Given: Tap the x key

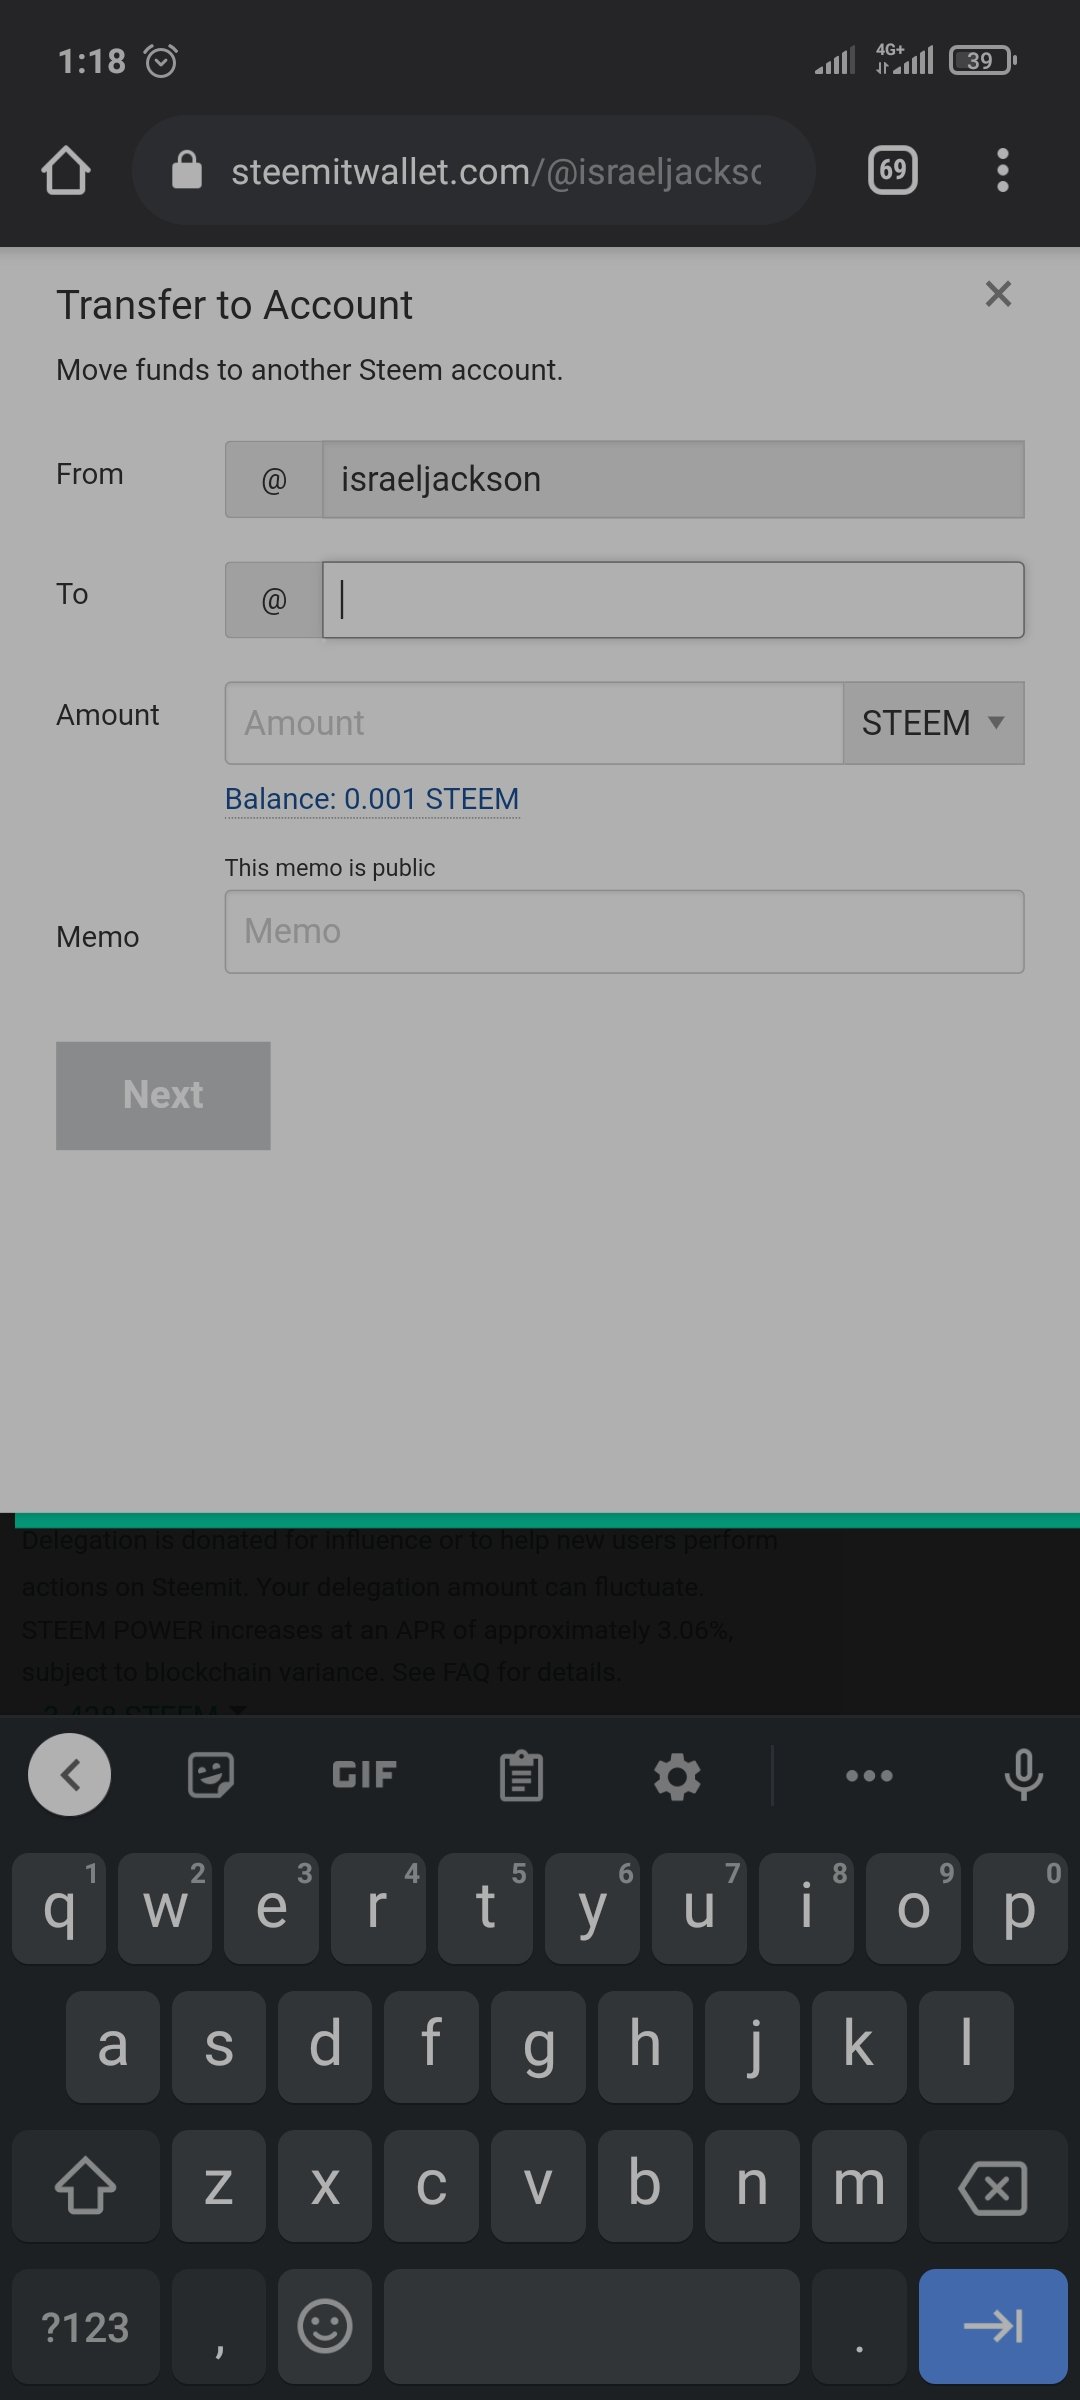Looking at the screenshot, I should [x=325, y=2185].
